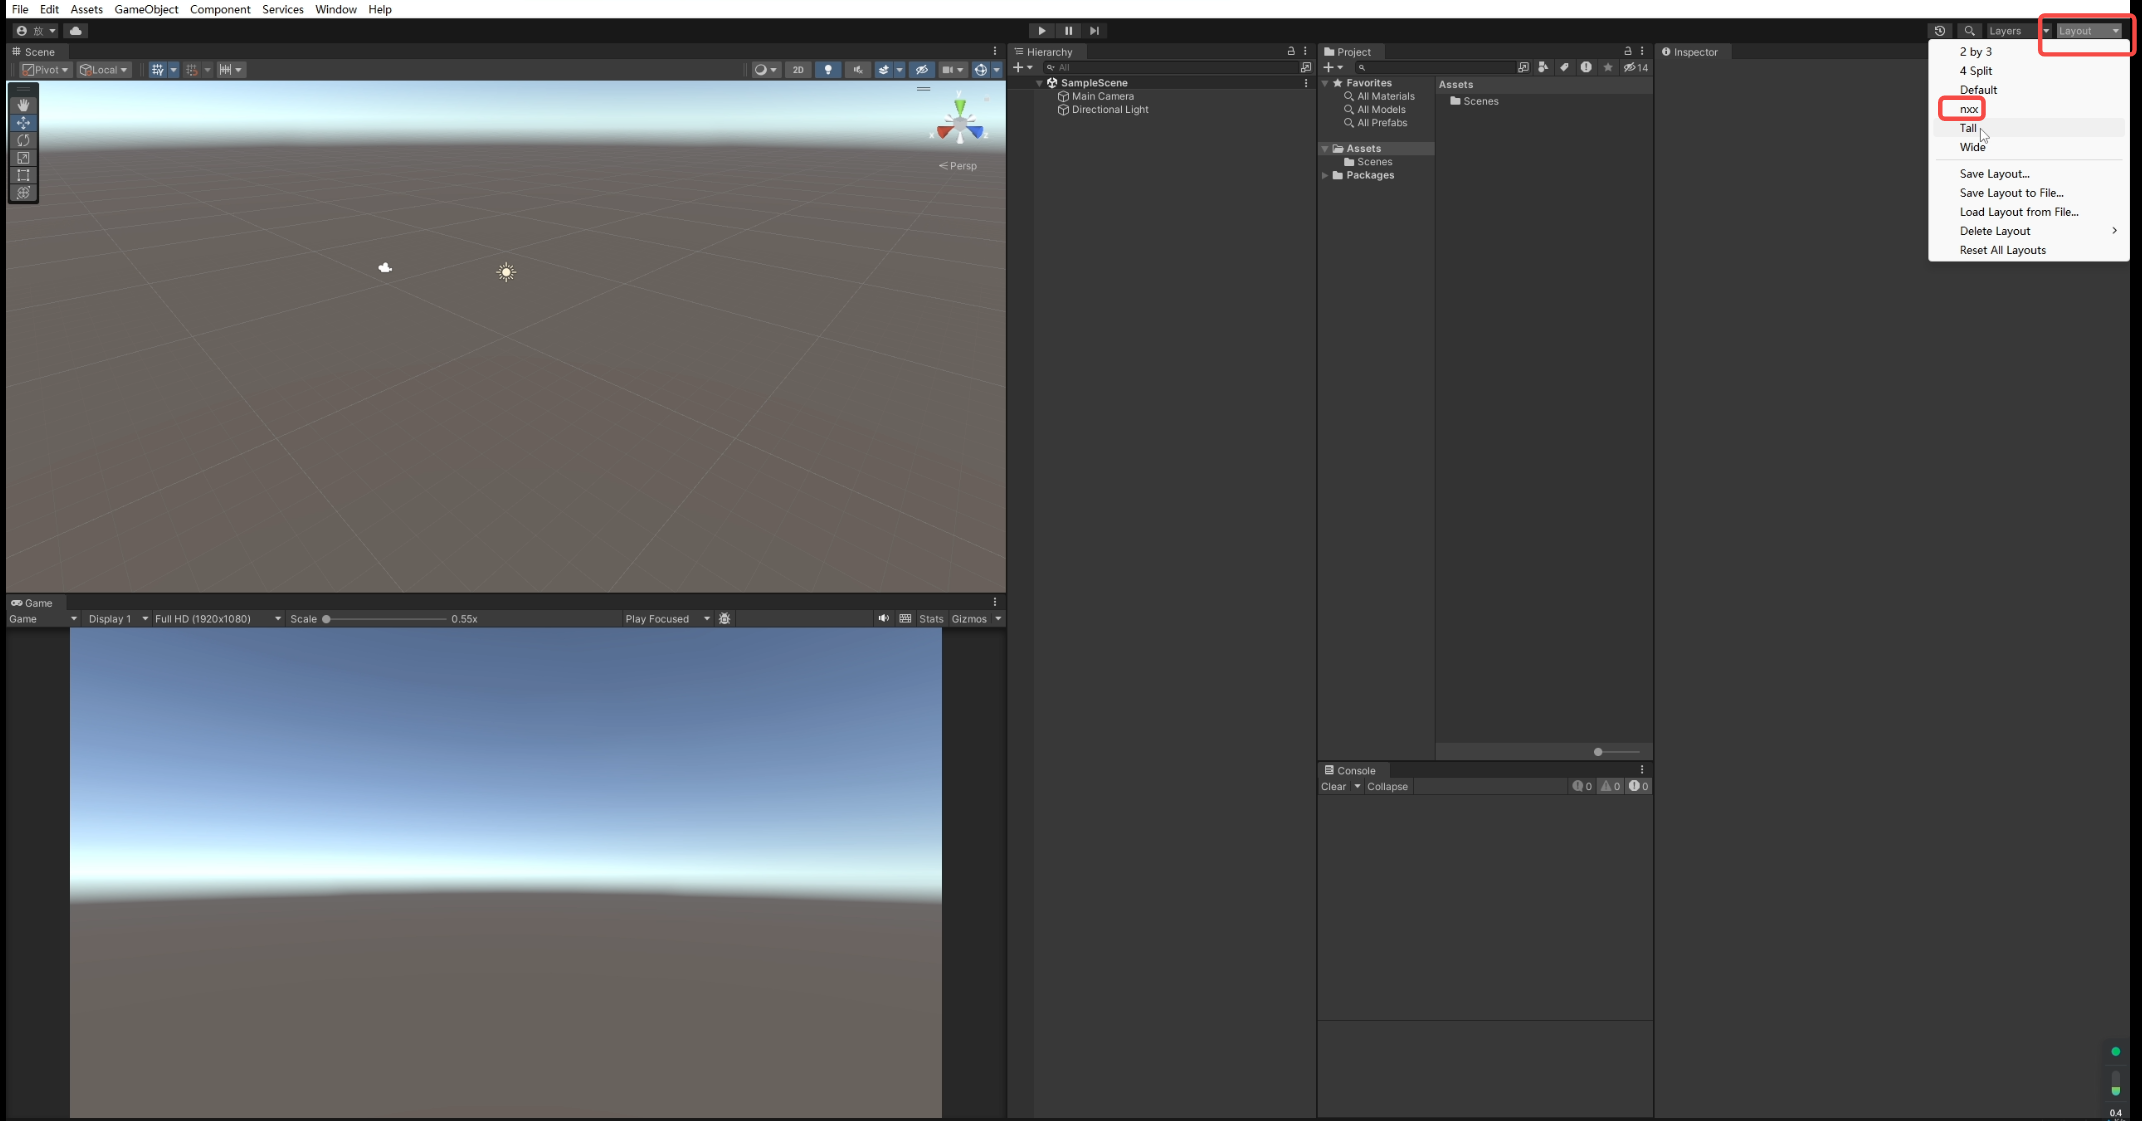
Task: Toggle scene lighting (bulb icon)
Action: point(827,70)
